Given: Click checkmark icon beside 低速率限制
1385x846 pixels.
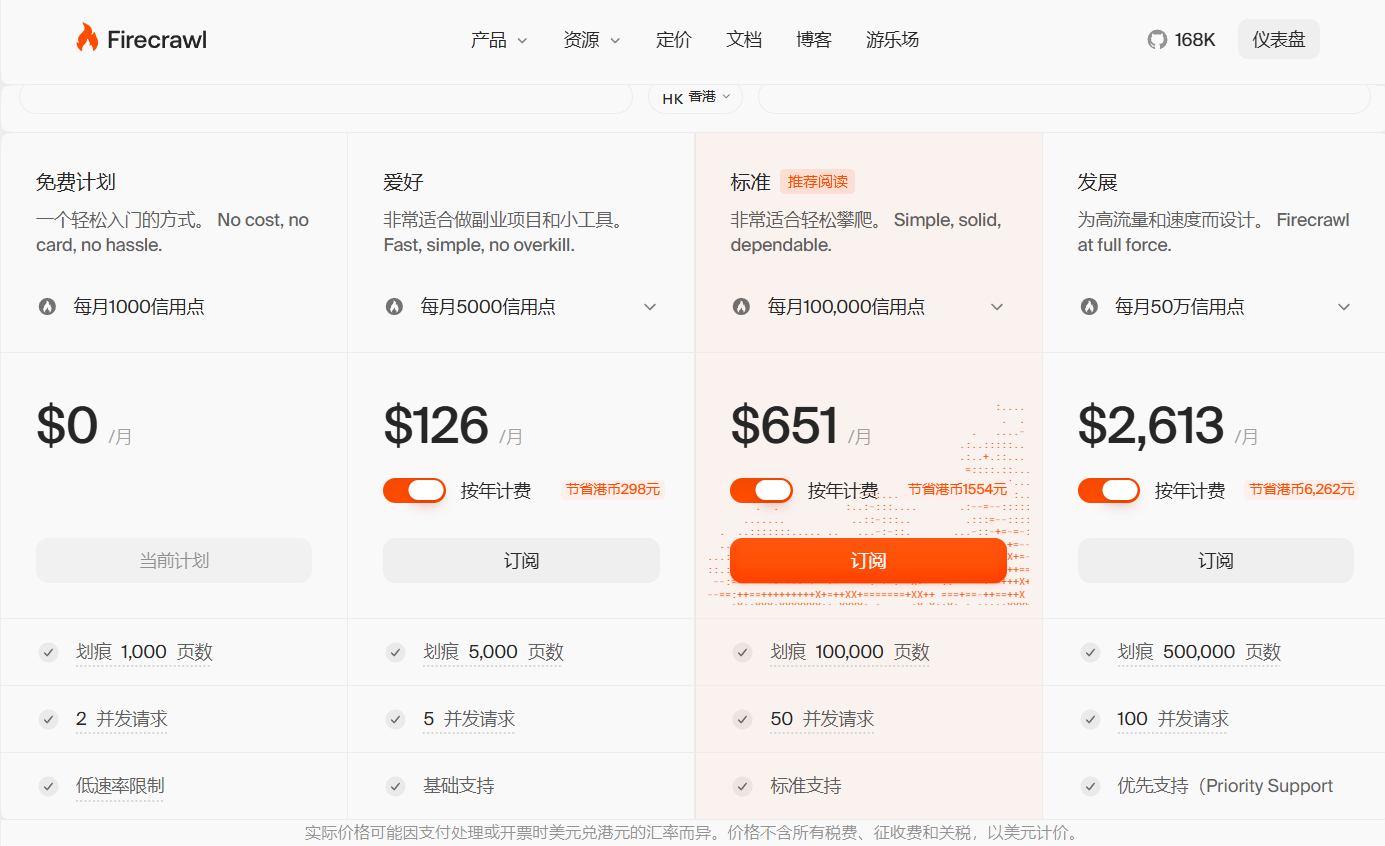Looking at the screenshot, I should pyautogui.click(x=48, y=786).
